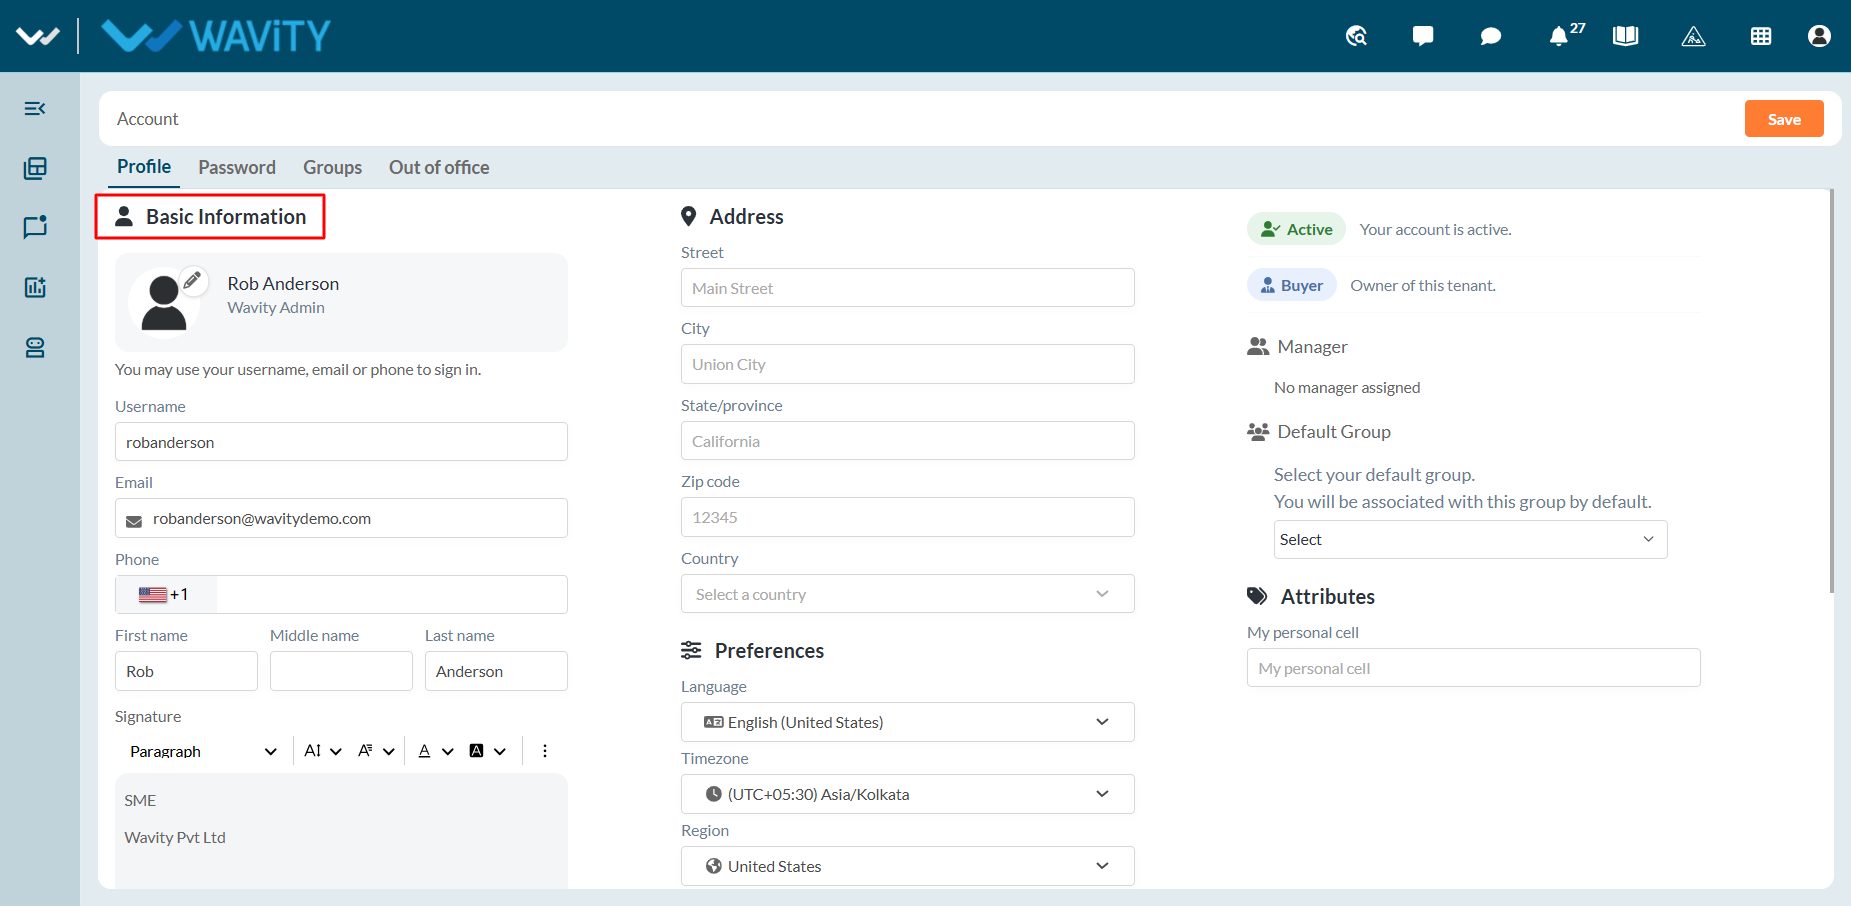Click the Buyer role badge
This screenshot has height=906, width=1851.
point(1292,285)
